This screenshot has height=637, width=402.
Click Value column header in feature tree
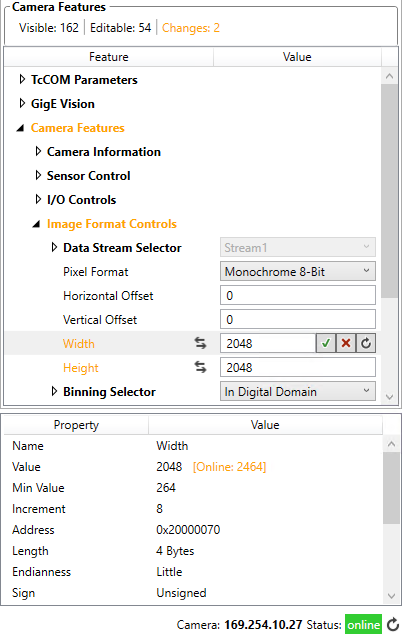pyautogui.click(x=297, y=57)
